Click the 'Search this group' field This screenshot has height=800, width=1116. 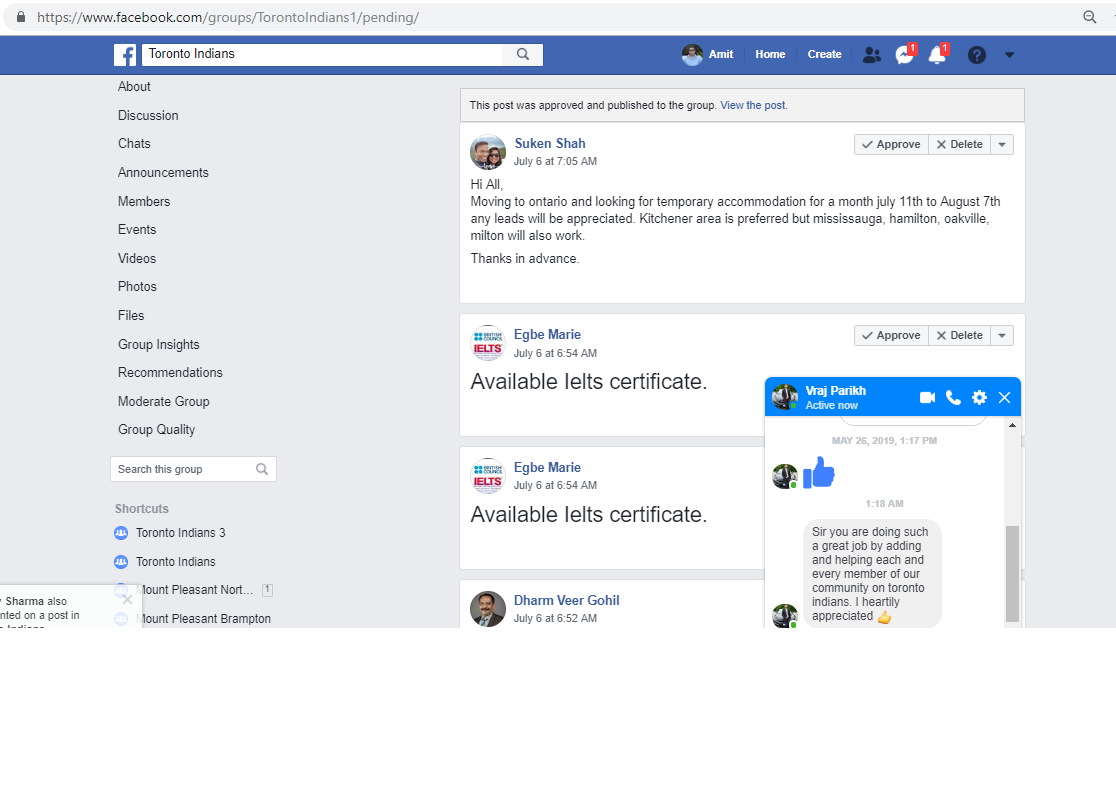click(x=184, y=469)
